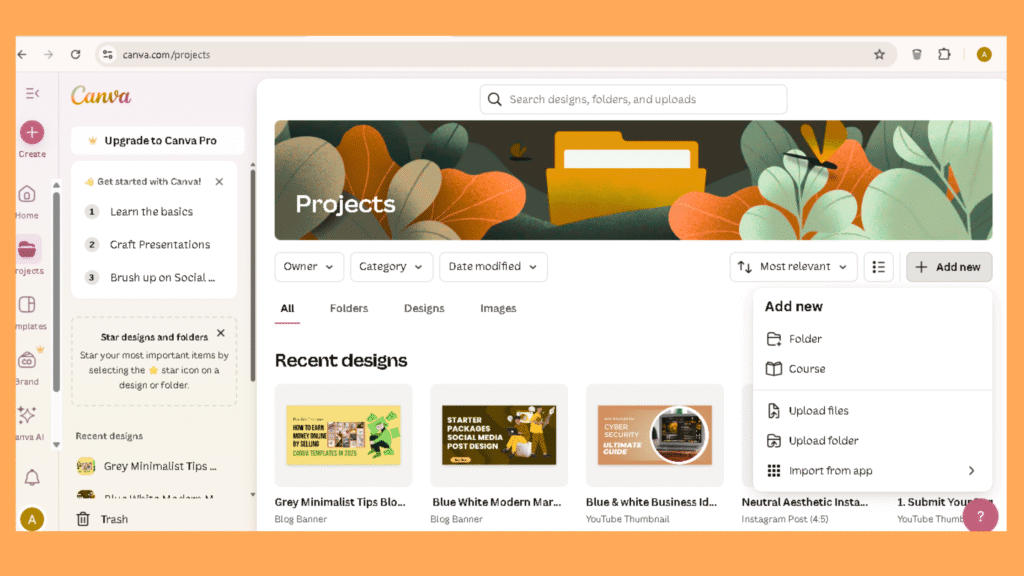Click the sidebar panel vertical scrollbar
This screenshot has height=576, width=1024.
pos(253,274)
